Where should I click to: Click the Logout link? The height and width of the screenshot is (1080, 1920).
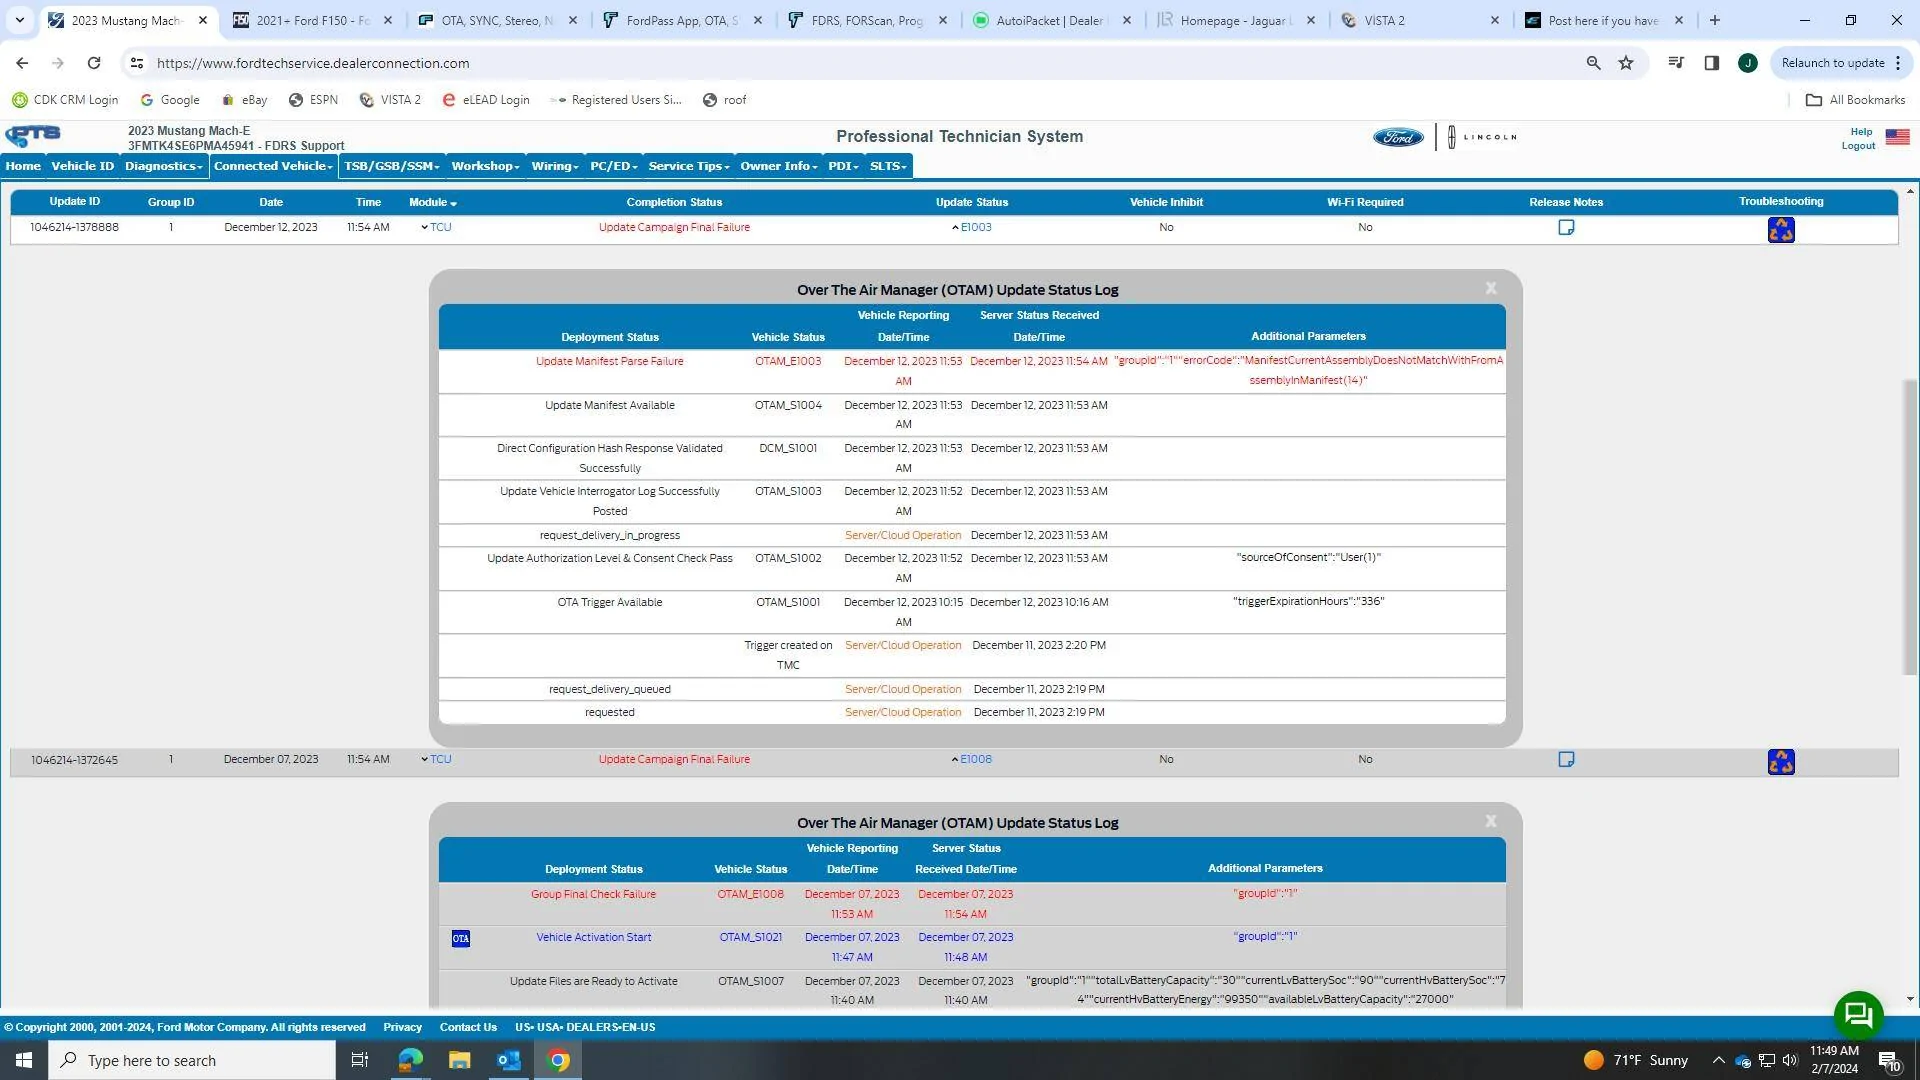1858,146
